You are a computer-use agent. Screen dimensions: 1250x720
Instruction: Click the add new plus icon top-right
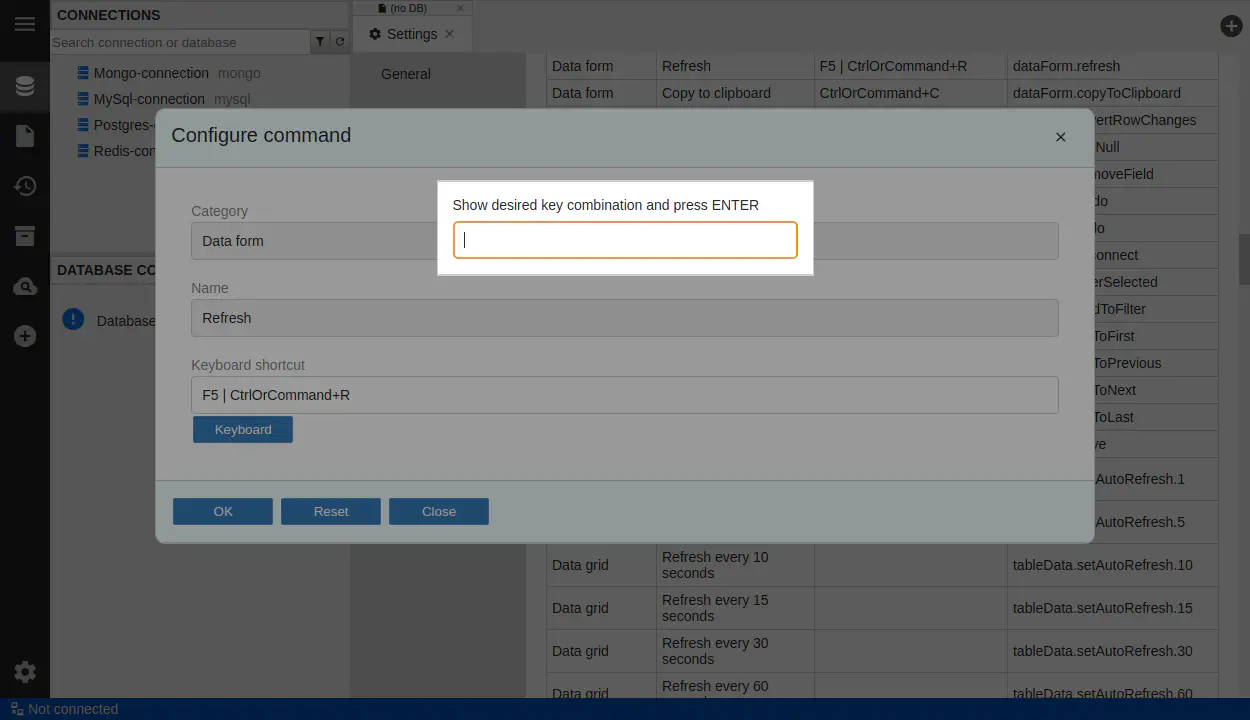click(x=1231, y=27)
